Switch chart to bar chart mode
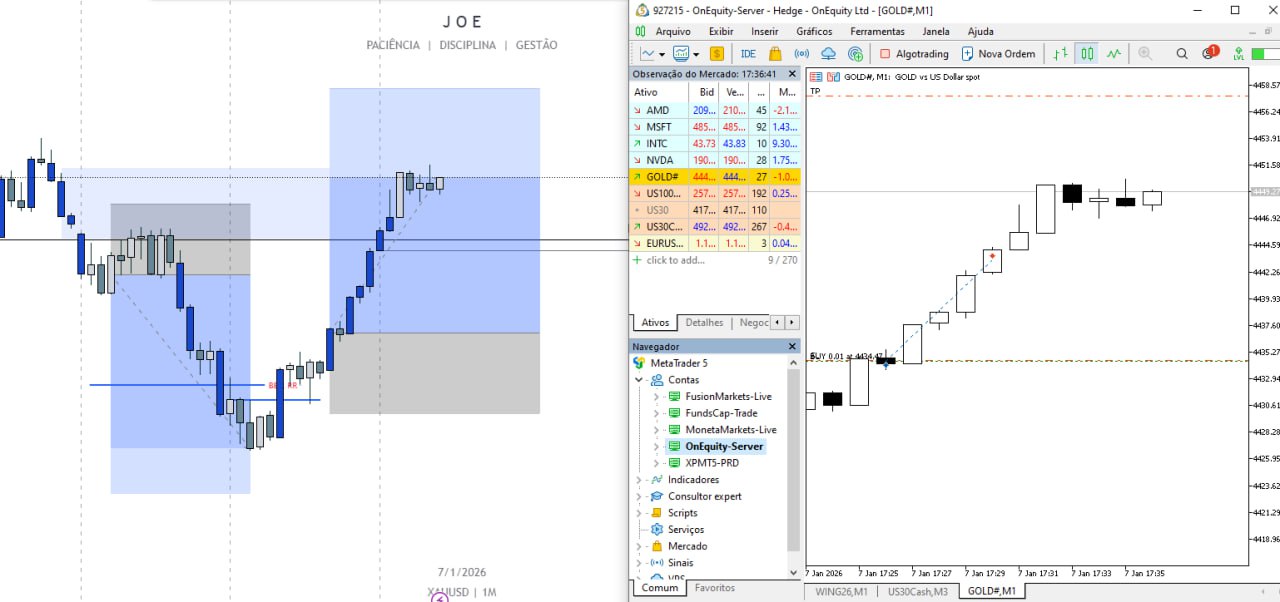The image size is (1280, 602). (x=1060, y=54)
